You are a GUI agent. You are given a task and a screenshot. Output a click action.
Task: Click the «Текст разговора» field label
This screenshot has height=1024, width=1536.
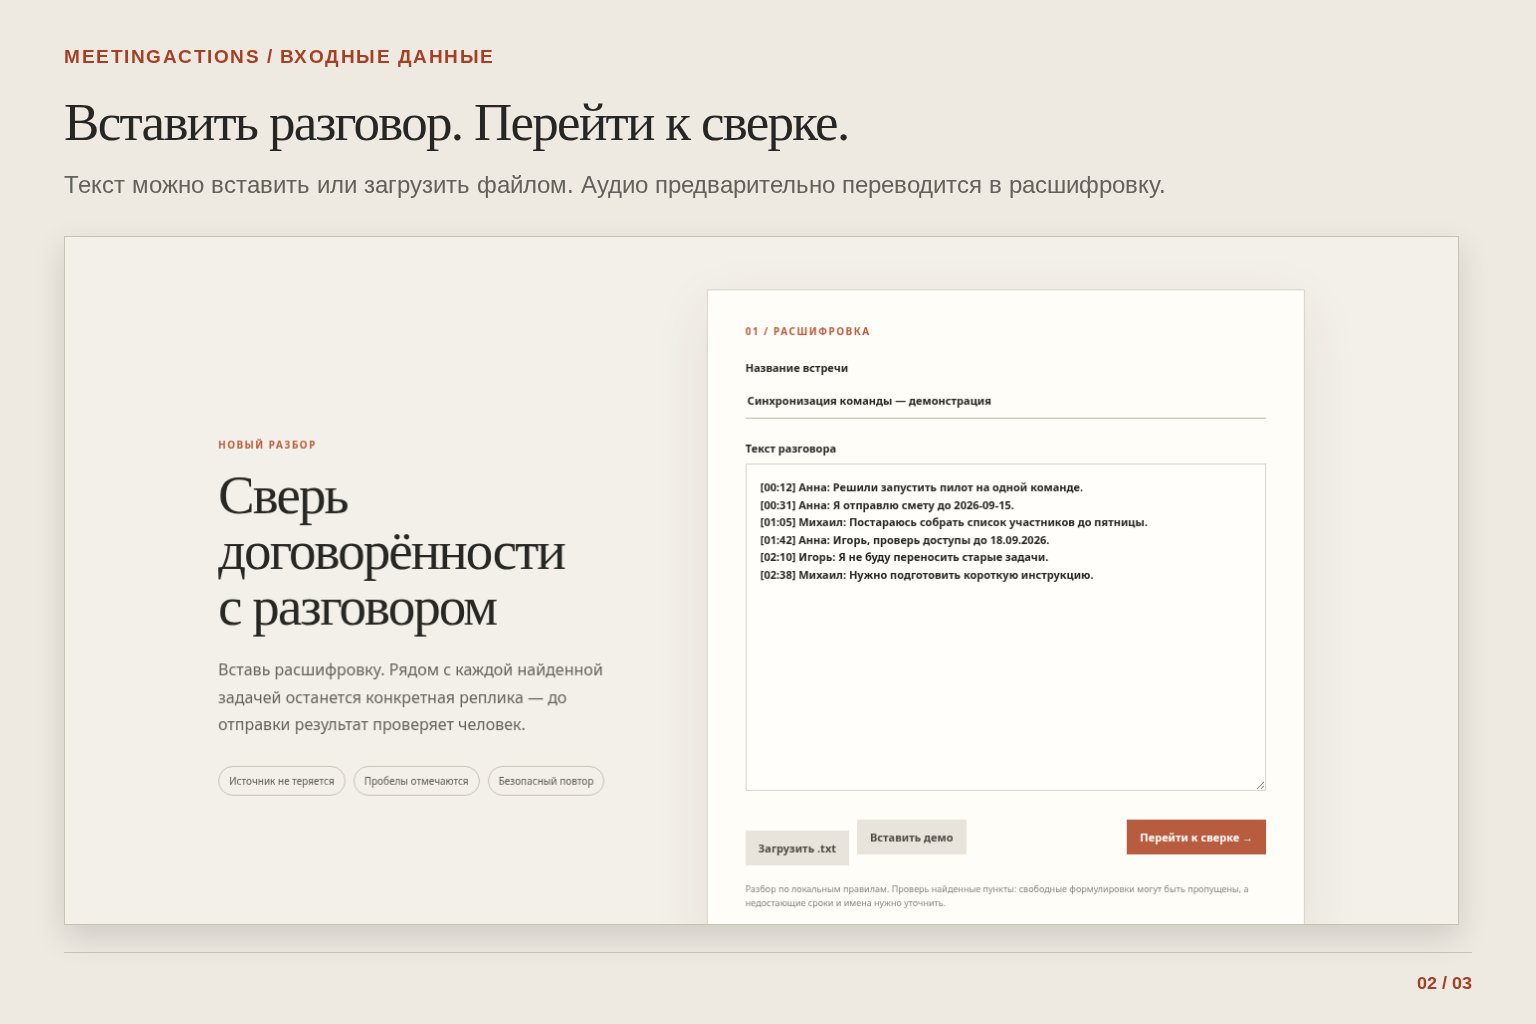(790, 449)
